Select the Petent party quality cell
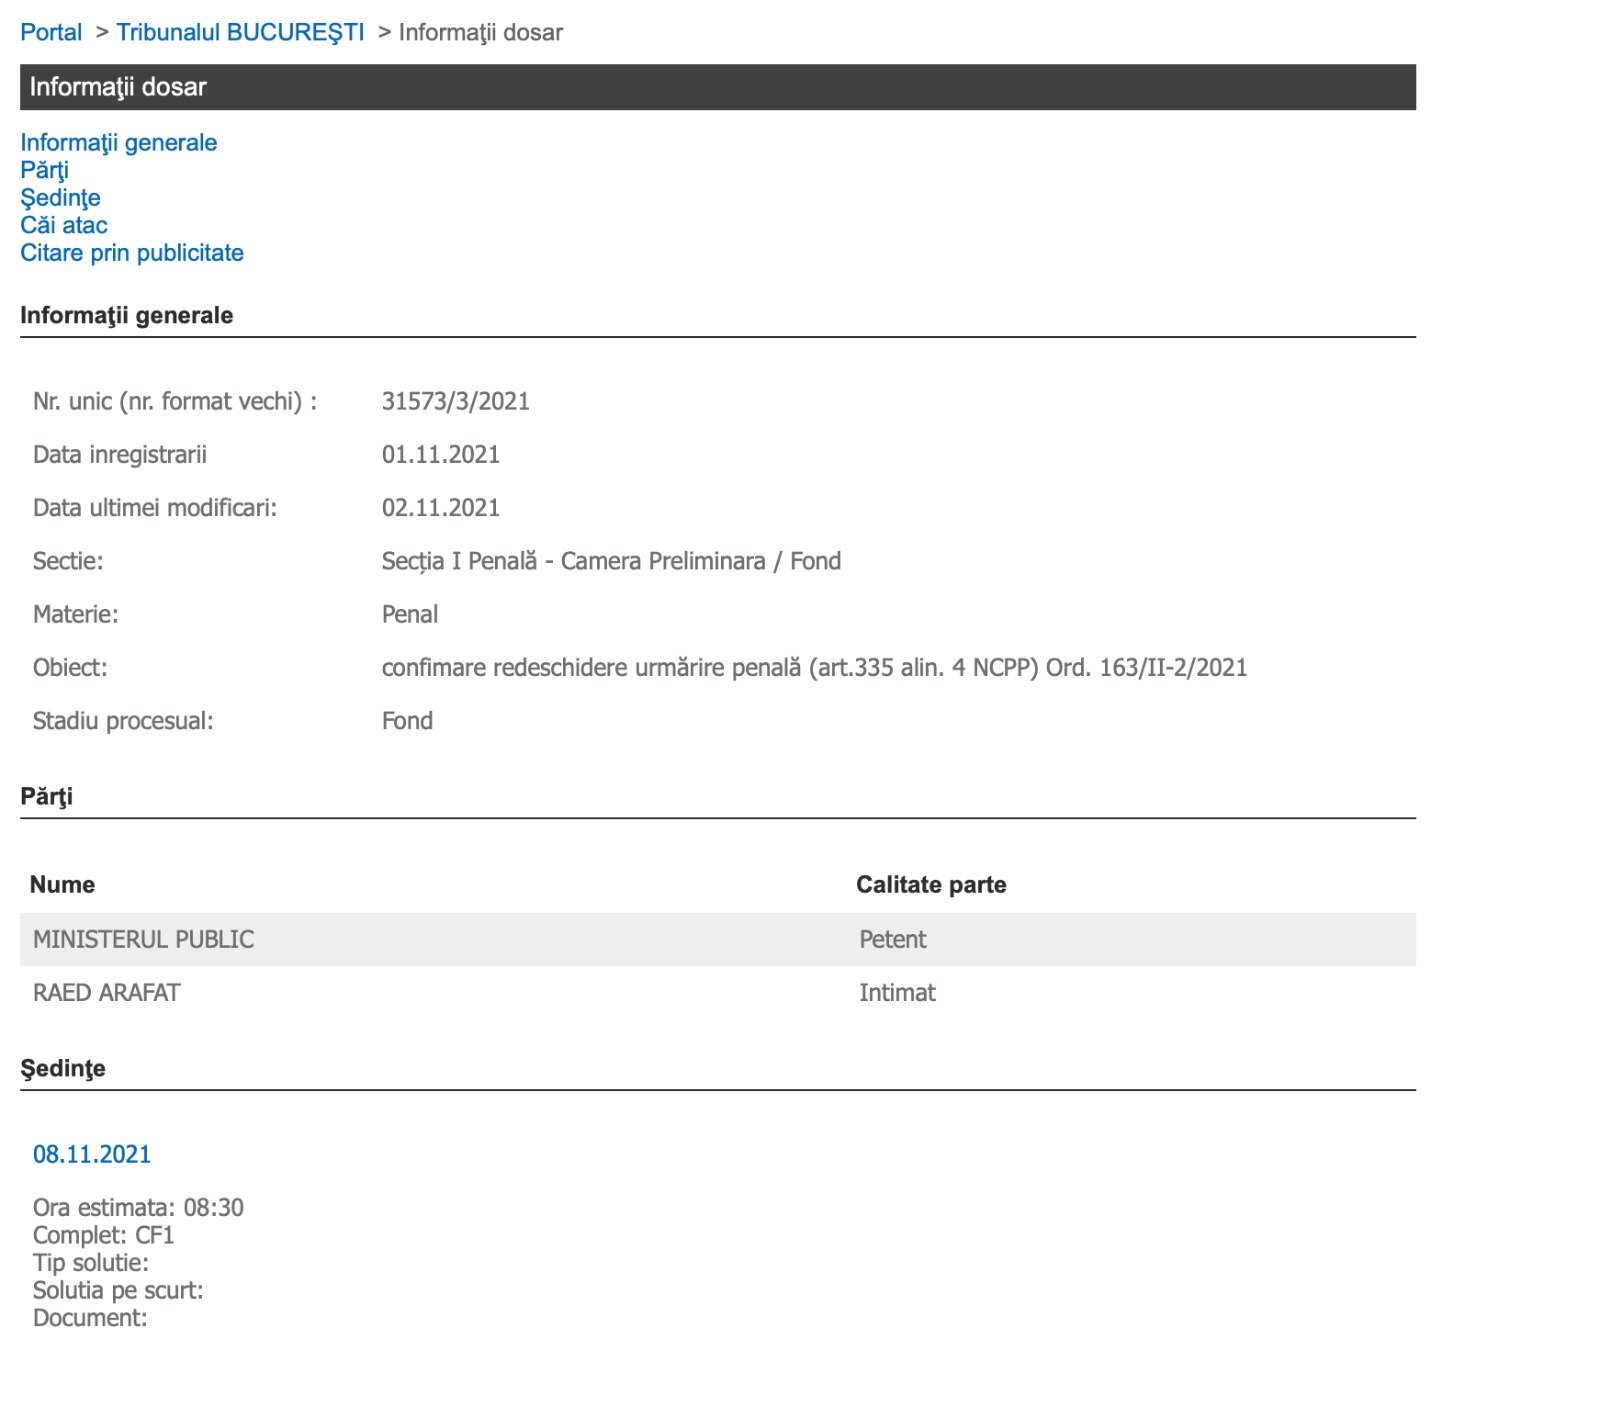Viewport: 1600px width, 1407px height. click(893, 939)
